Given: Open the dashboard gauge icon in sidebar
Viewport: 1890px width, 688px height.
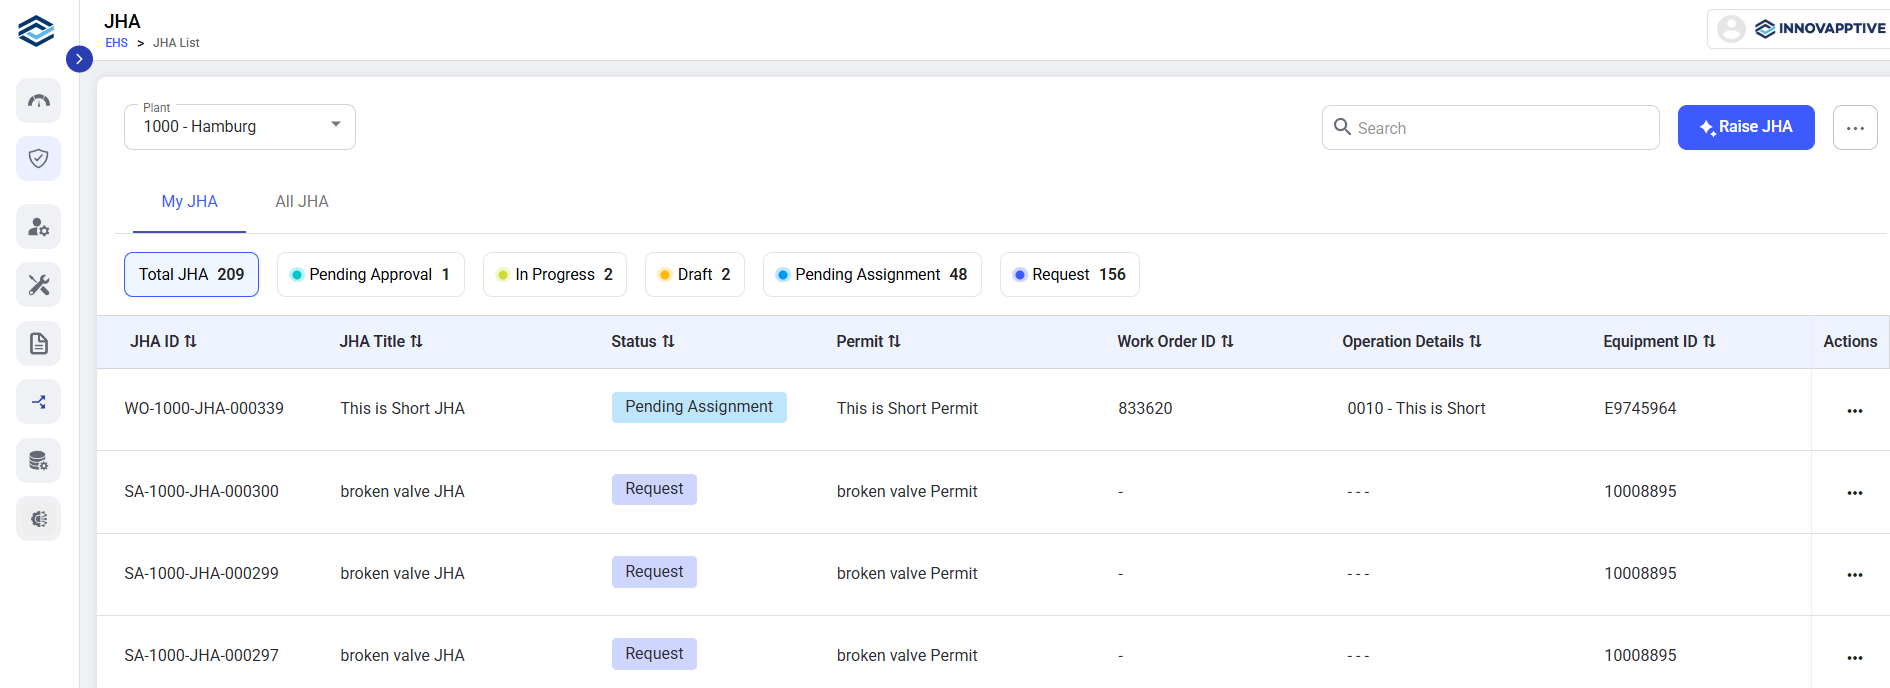Looking at the screenshot, I should point(39,101).
